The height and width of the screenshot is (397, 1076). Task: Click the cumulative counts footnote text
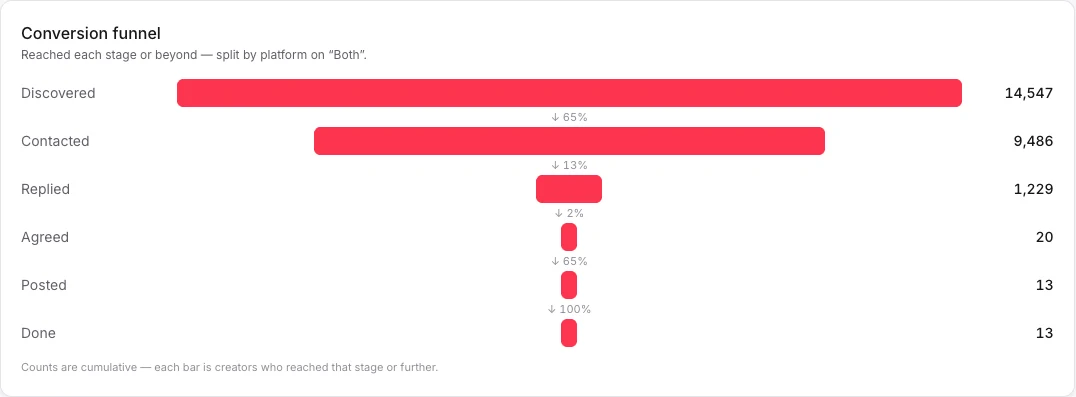click(229, 368)
